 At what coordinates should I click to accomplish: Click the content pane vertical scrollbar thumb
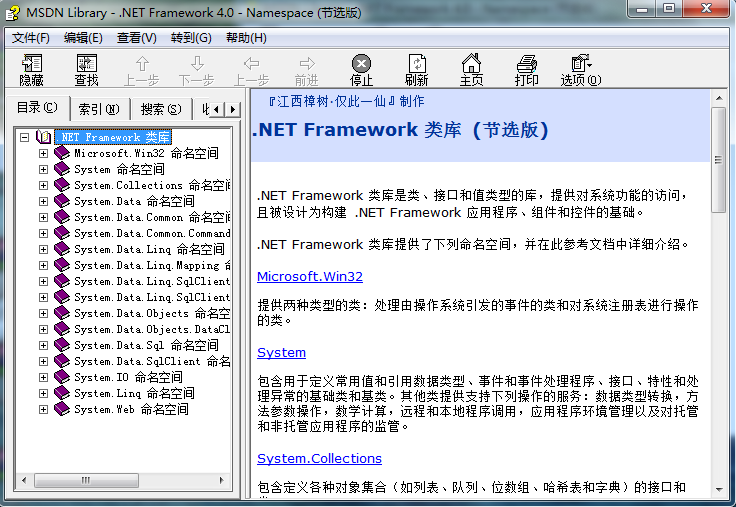[x=718, y=160]
